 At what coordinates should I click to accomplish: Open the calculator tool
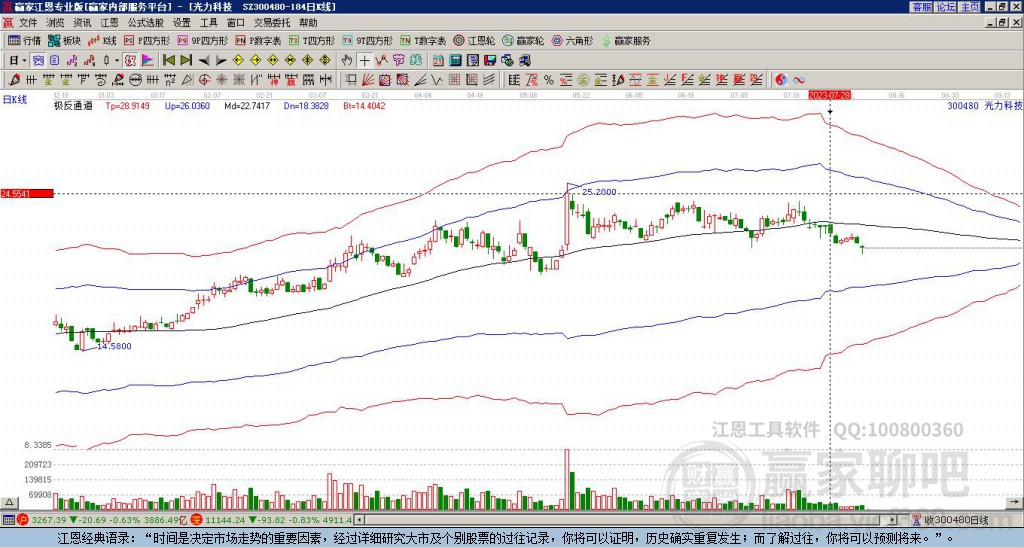[455, 61]
